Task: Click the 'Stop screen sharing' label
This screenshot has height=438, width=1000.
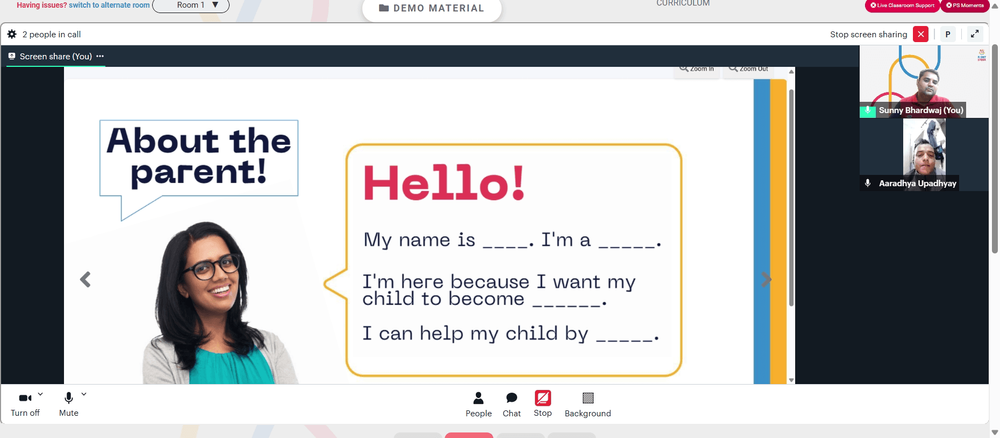Action: 868,34
